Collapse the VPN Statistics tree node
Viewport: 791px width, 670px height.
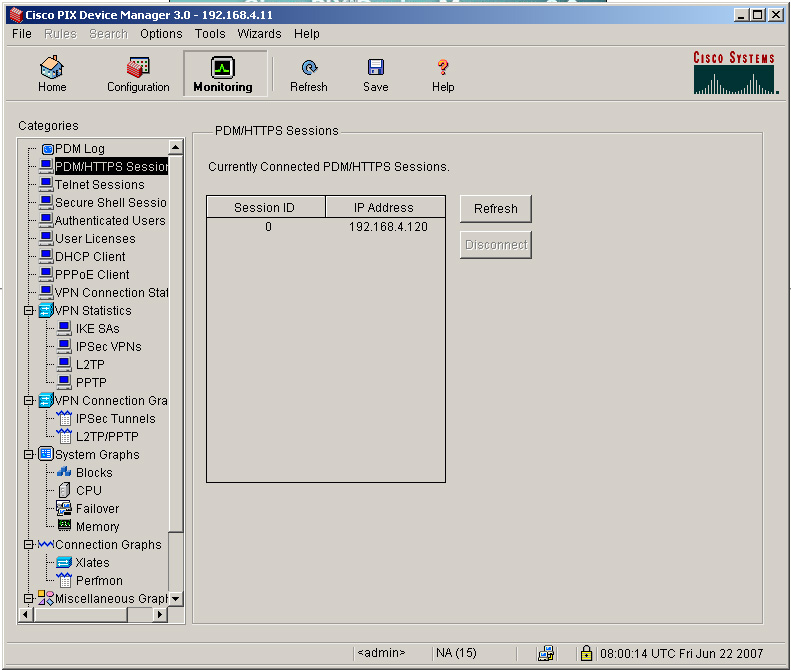[29, 311]
